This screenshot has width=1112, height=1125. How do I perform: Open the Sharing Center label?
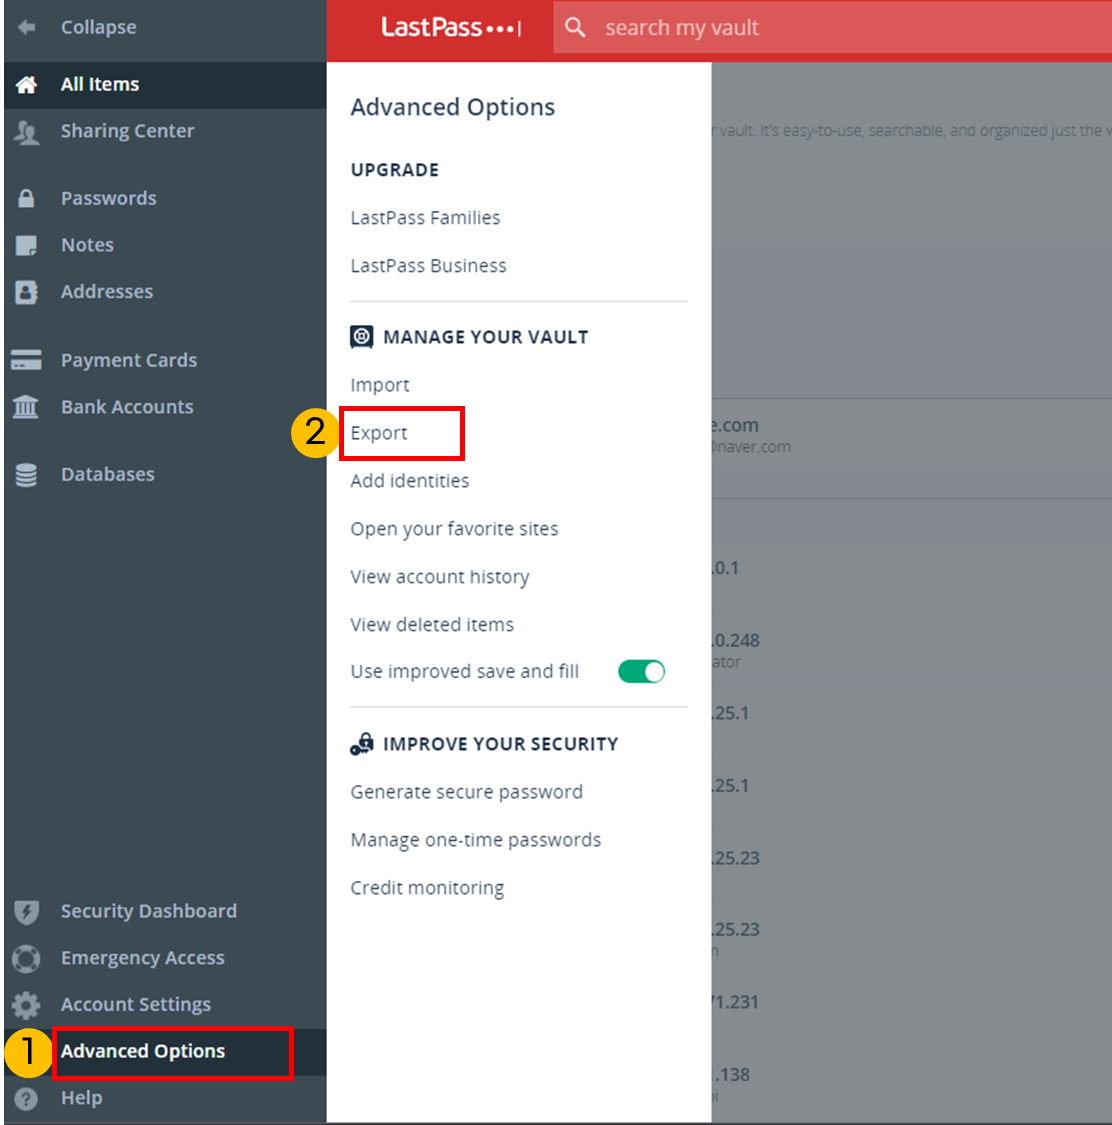tap(128, 131)
